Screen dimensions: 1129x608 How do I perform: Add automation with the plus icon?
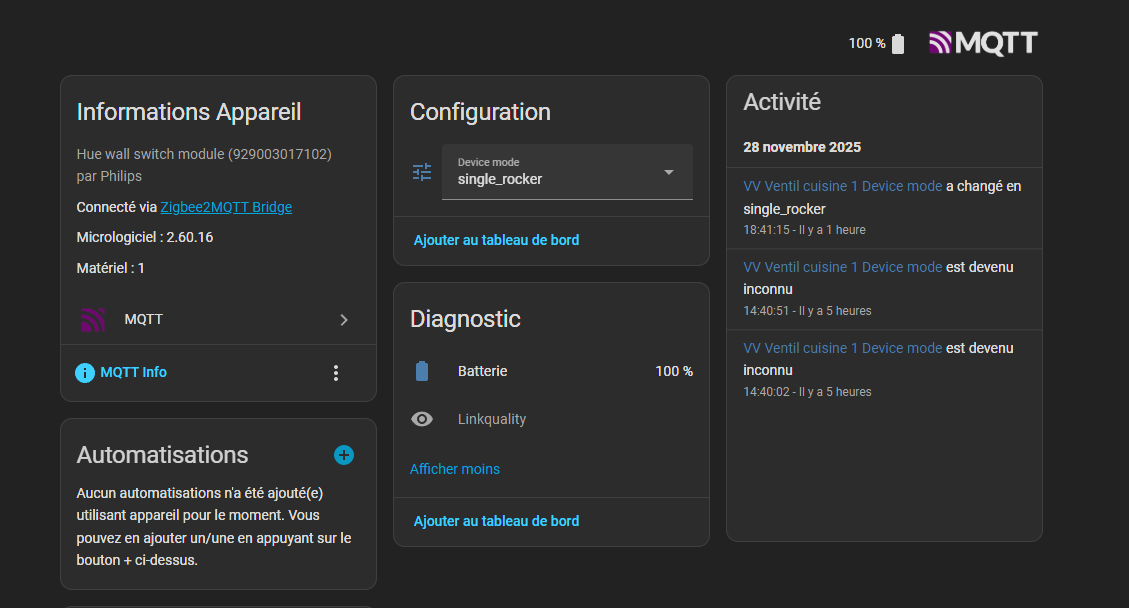click(x=344, y=455)
